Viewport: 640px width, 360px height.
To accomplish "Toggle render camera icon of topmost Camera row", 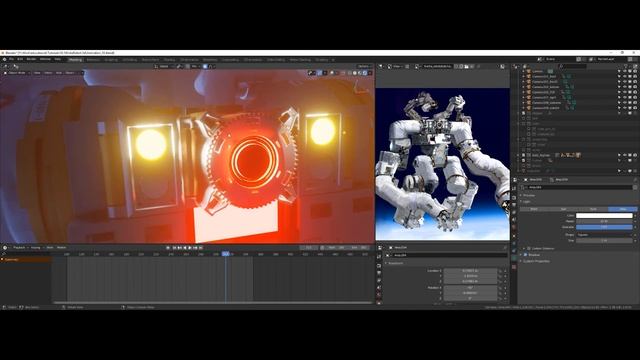I will [x=635, y=71].
